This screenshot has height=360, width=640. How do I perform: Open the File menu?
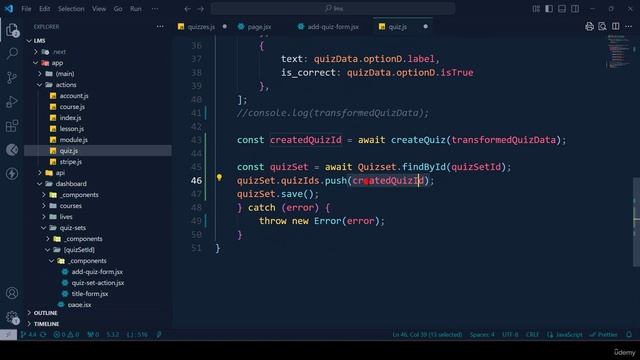click(26, 9)
